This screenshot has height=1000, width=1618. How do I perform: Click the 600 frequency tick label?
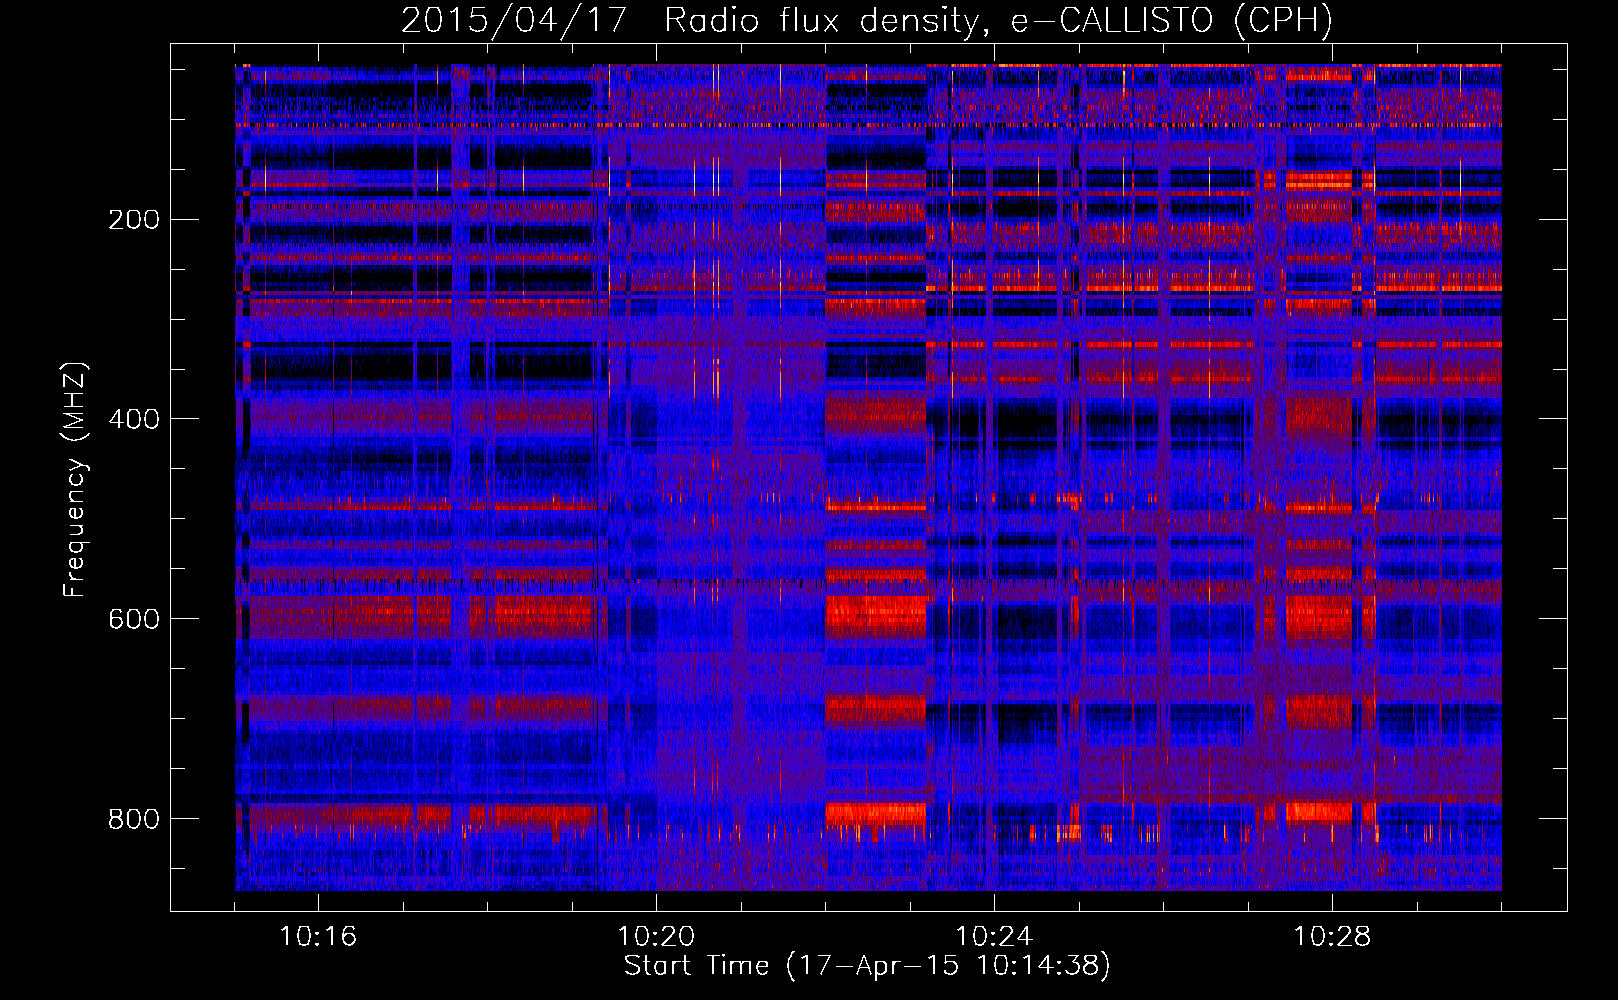(133, 619)
